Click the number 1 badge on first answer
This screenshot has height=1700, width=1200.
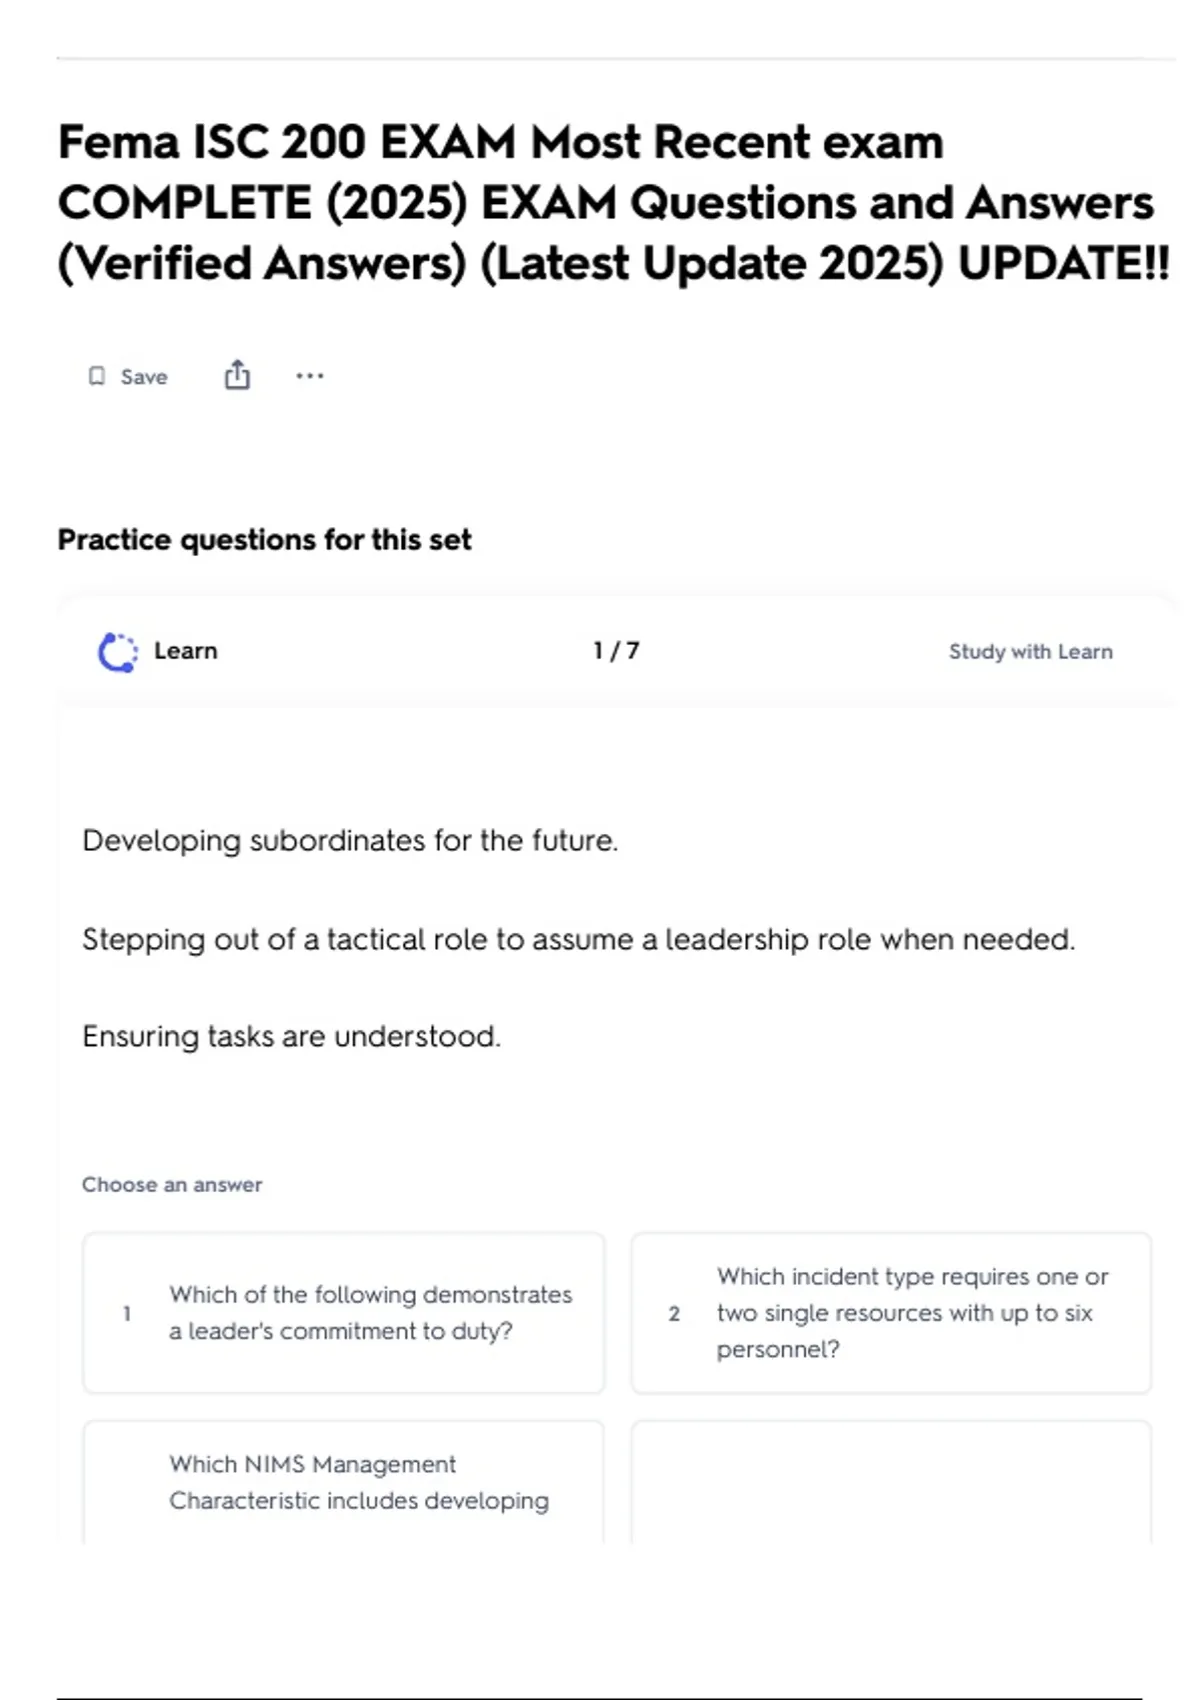[127, 1313]
